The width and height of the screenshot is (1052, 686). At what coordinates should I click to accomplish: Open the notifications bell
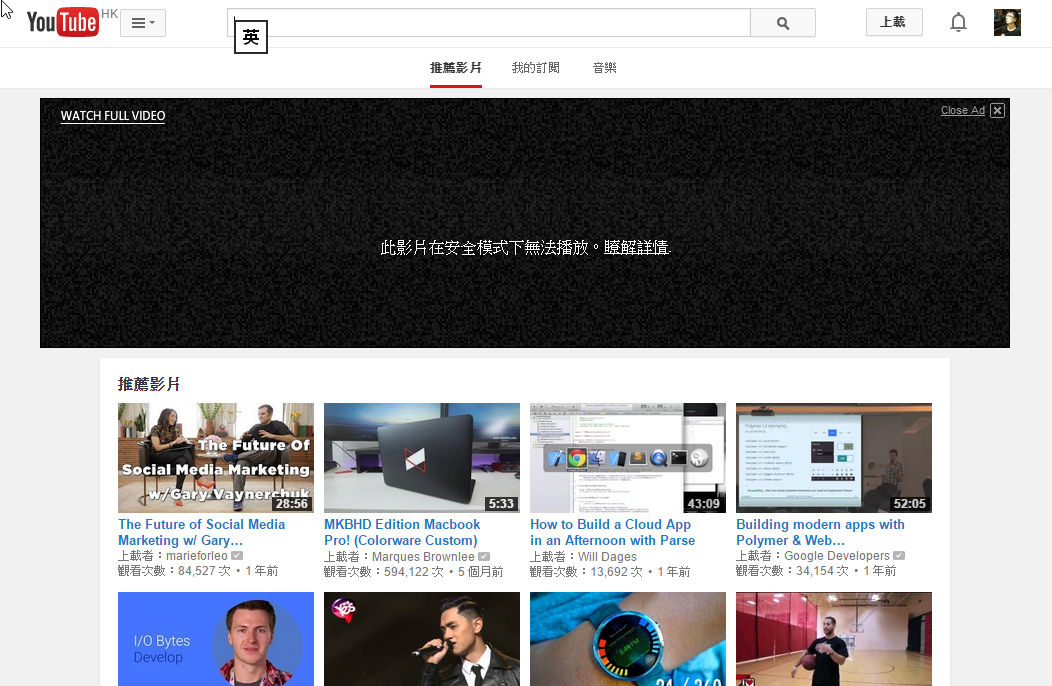tap(958, 23)
